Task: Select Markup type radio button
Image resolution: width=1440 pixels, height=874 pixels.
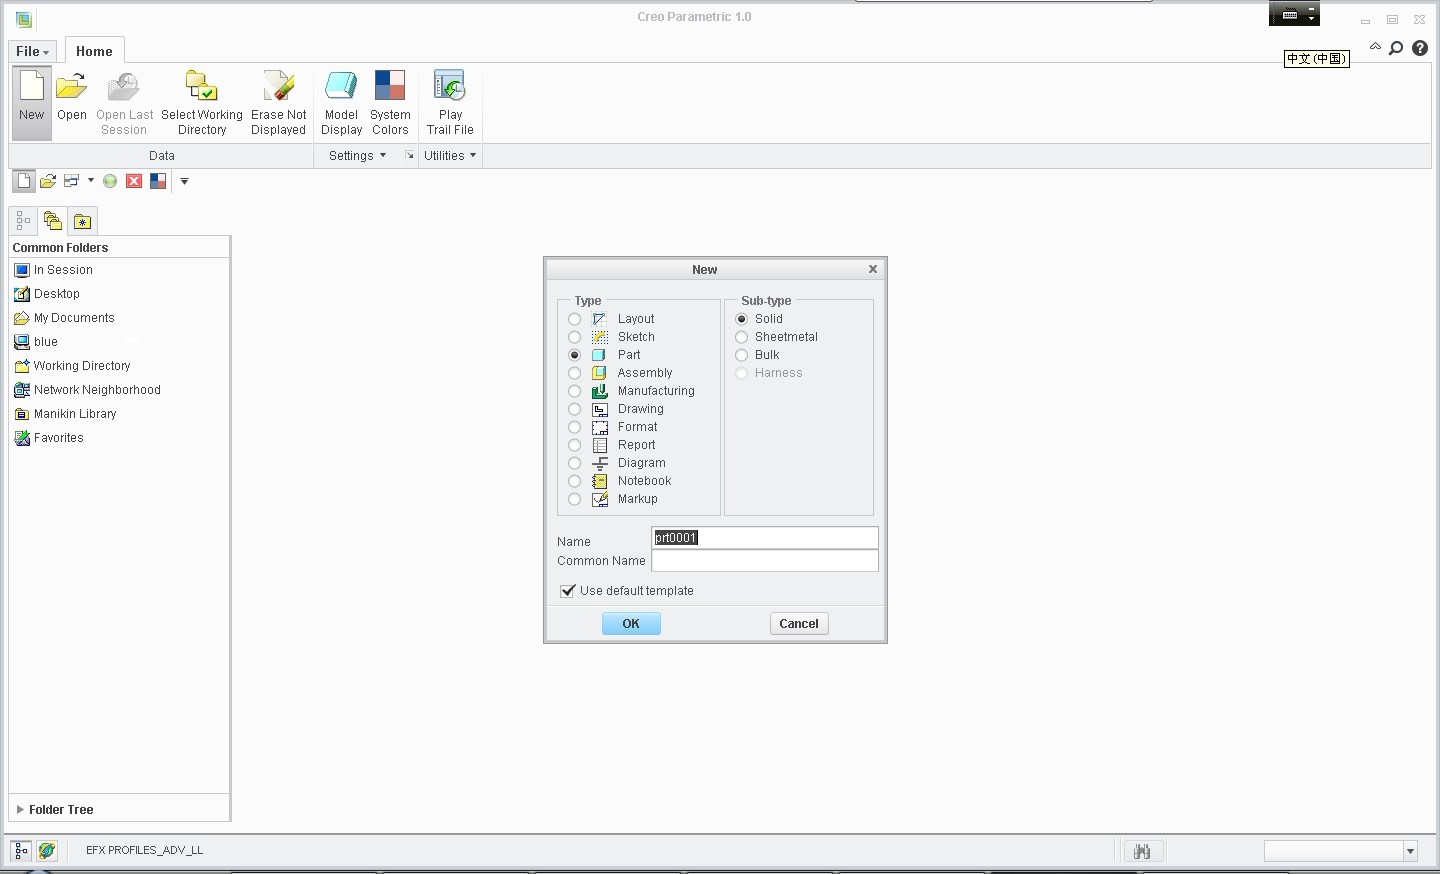Action: click(574, 499)
